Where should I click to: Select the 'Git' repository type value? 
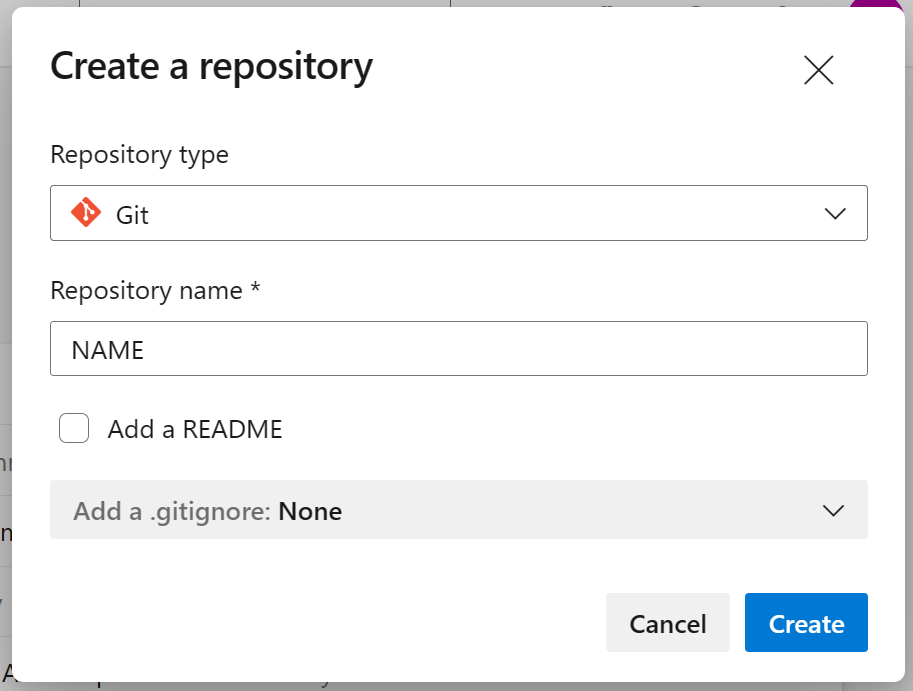(x=132, y=215)
